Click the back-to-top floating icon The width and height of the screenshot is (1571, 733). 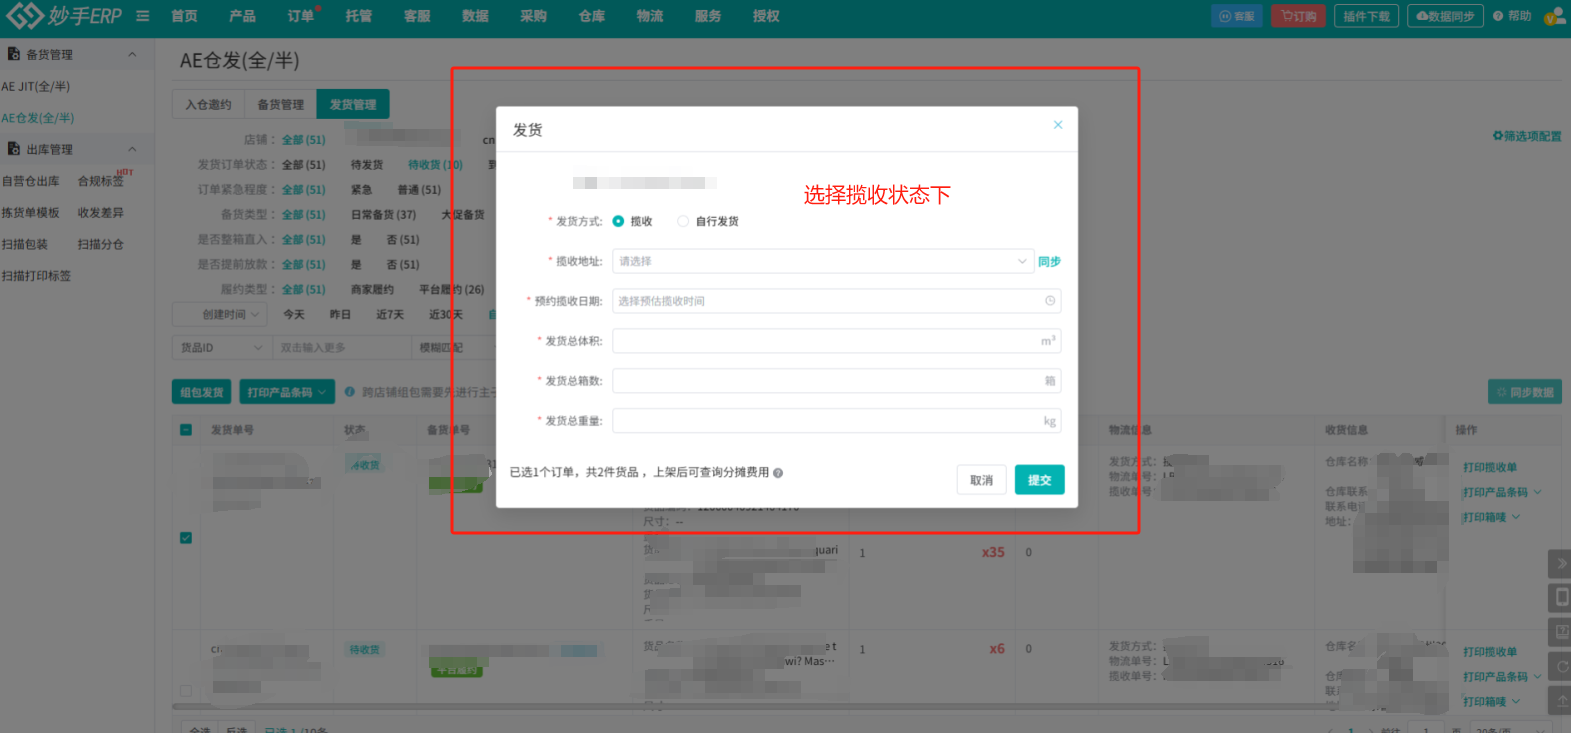(1560, 700)
